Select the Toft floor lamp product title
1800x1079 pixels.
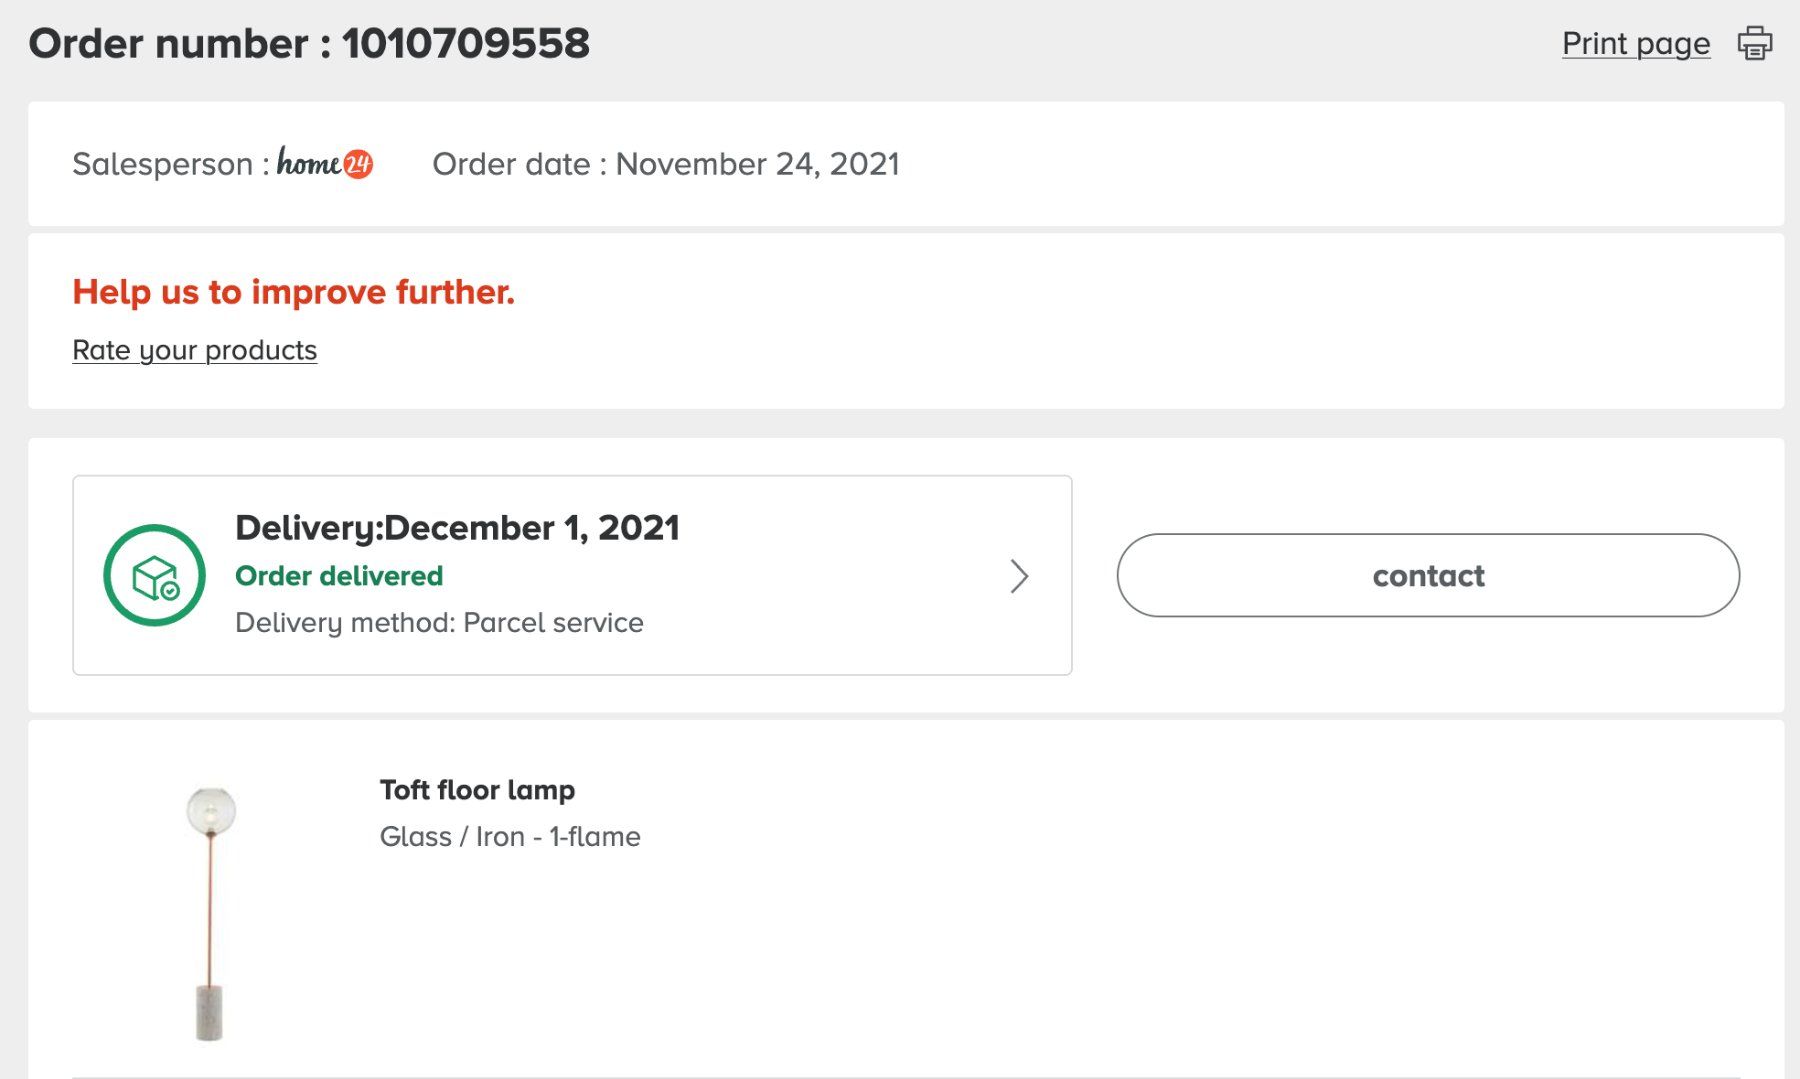pos(477,790)
